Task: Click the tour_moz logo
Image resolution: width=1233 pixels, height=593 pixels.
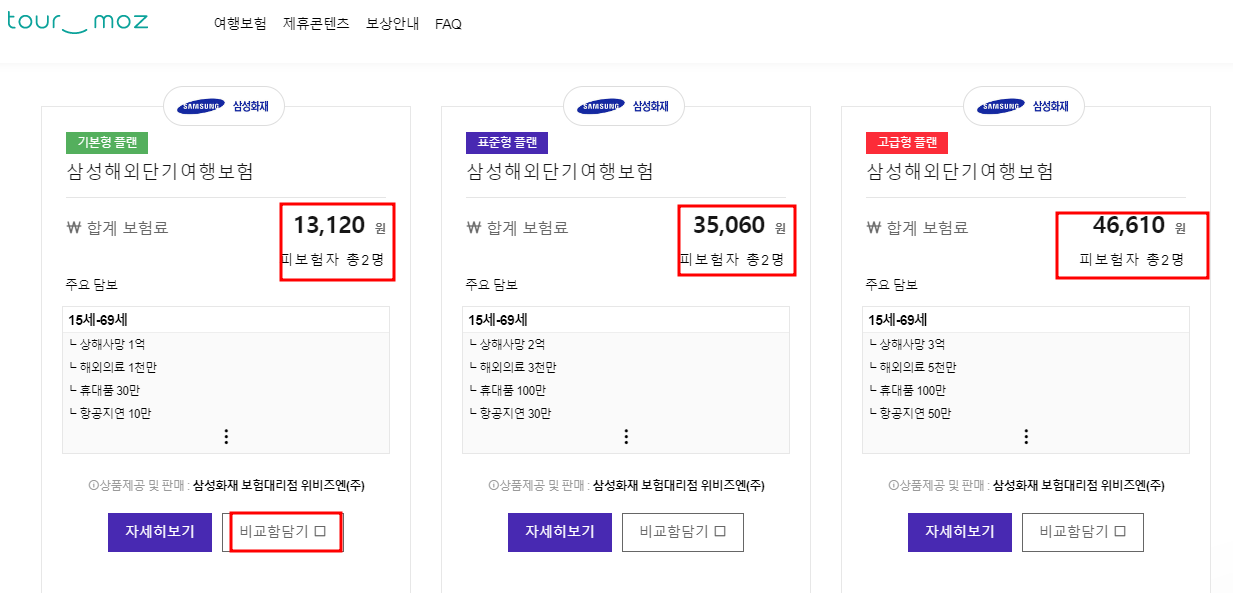Action: click(x=78, y=21)
